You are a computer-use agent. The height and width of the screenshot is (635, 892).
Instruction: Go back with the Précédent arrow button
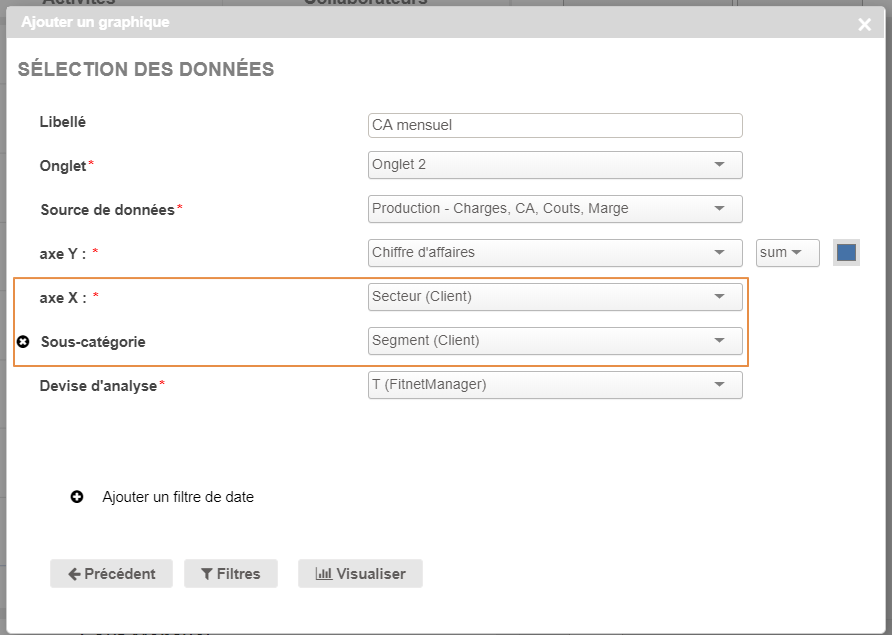click(x=111, y=574)
